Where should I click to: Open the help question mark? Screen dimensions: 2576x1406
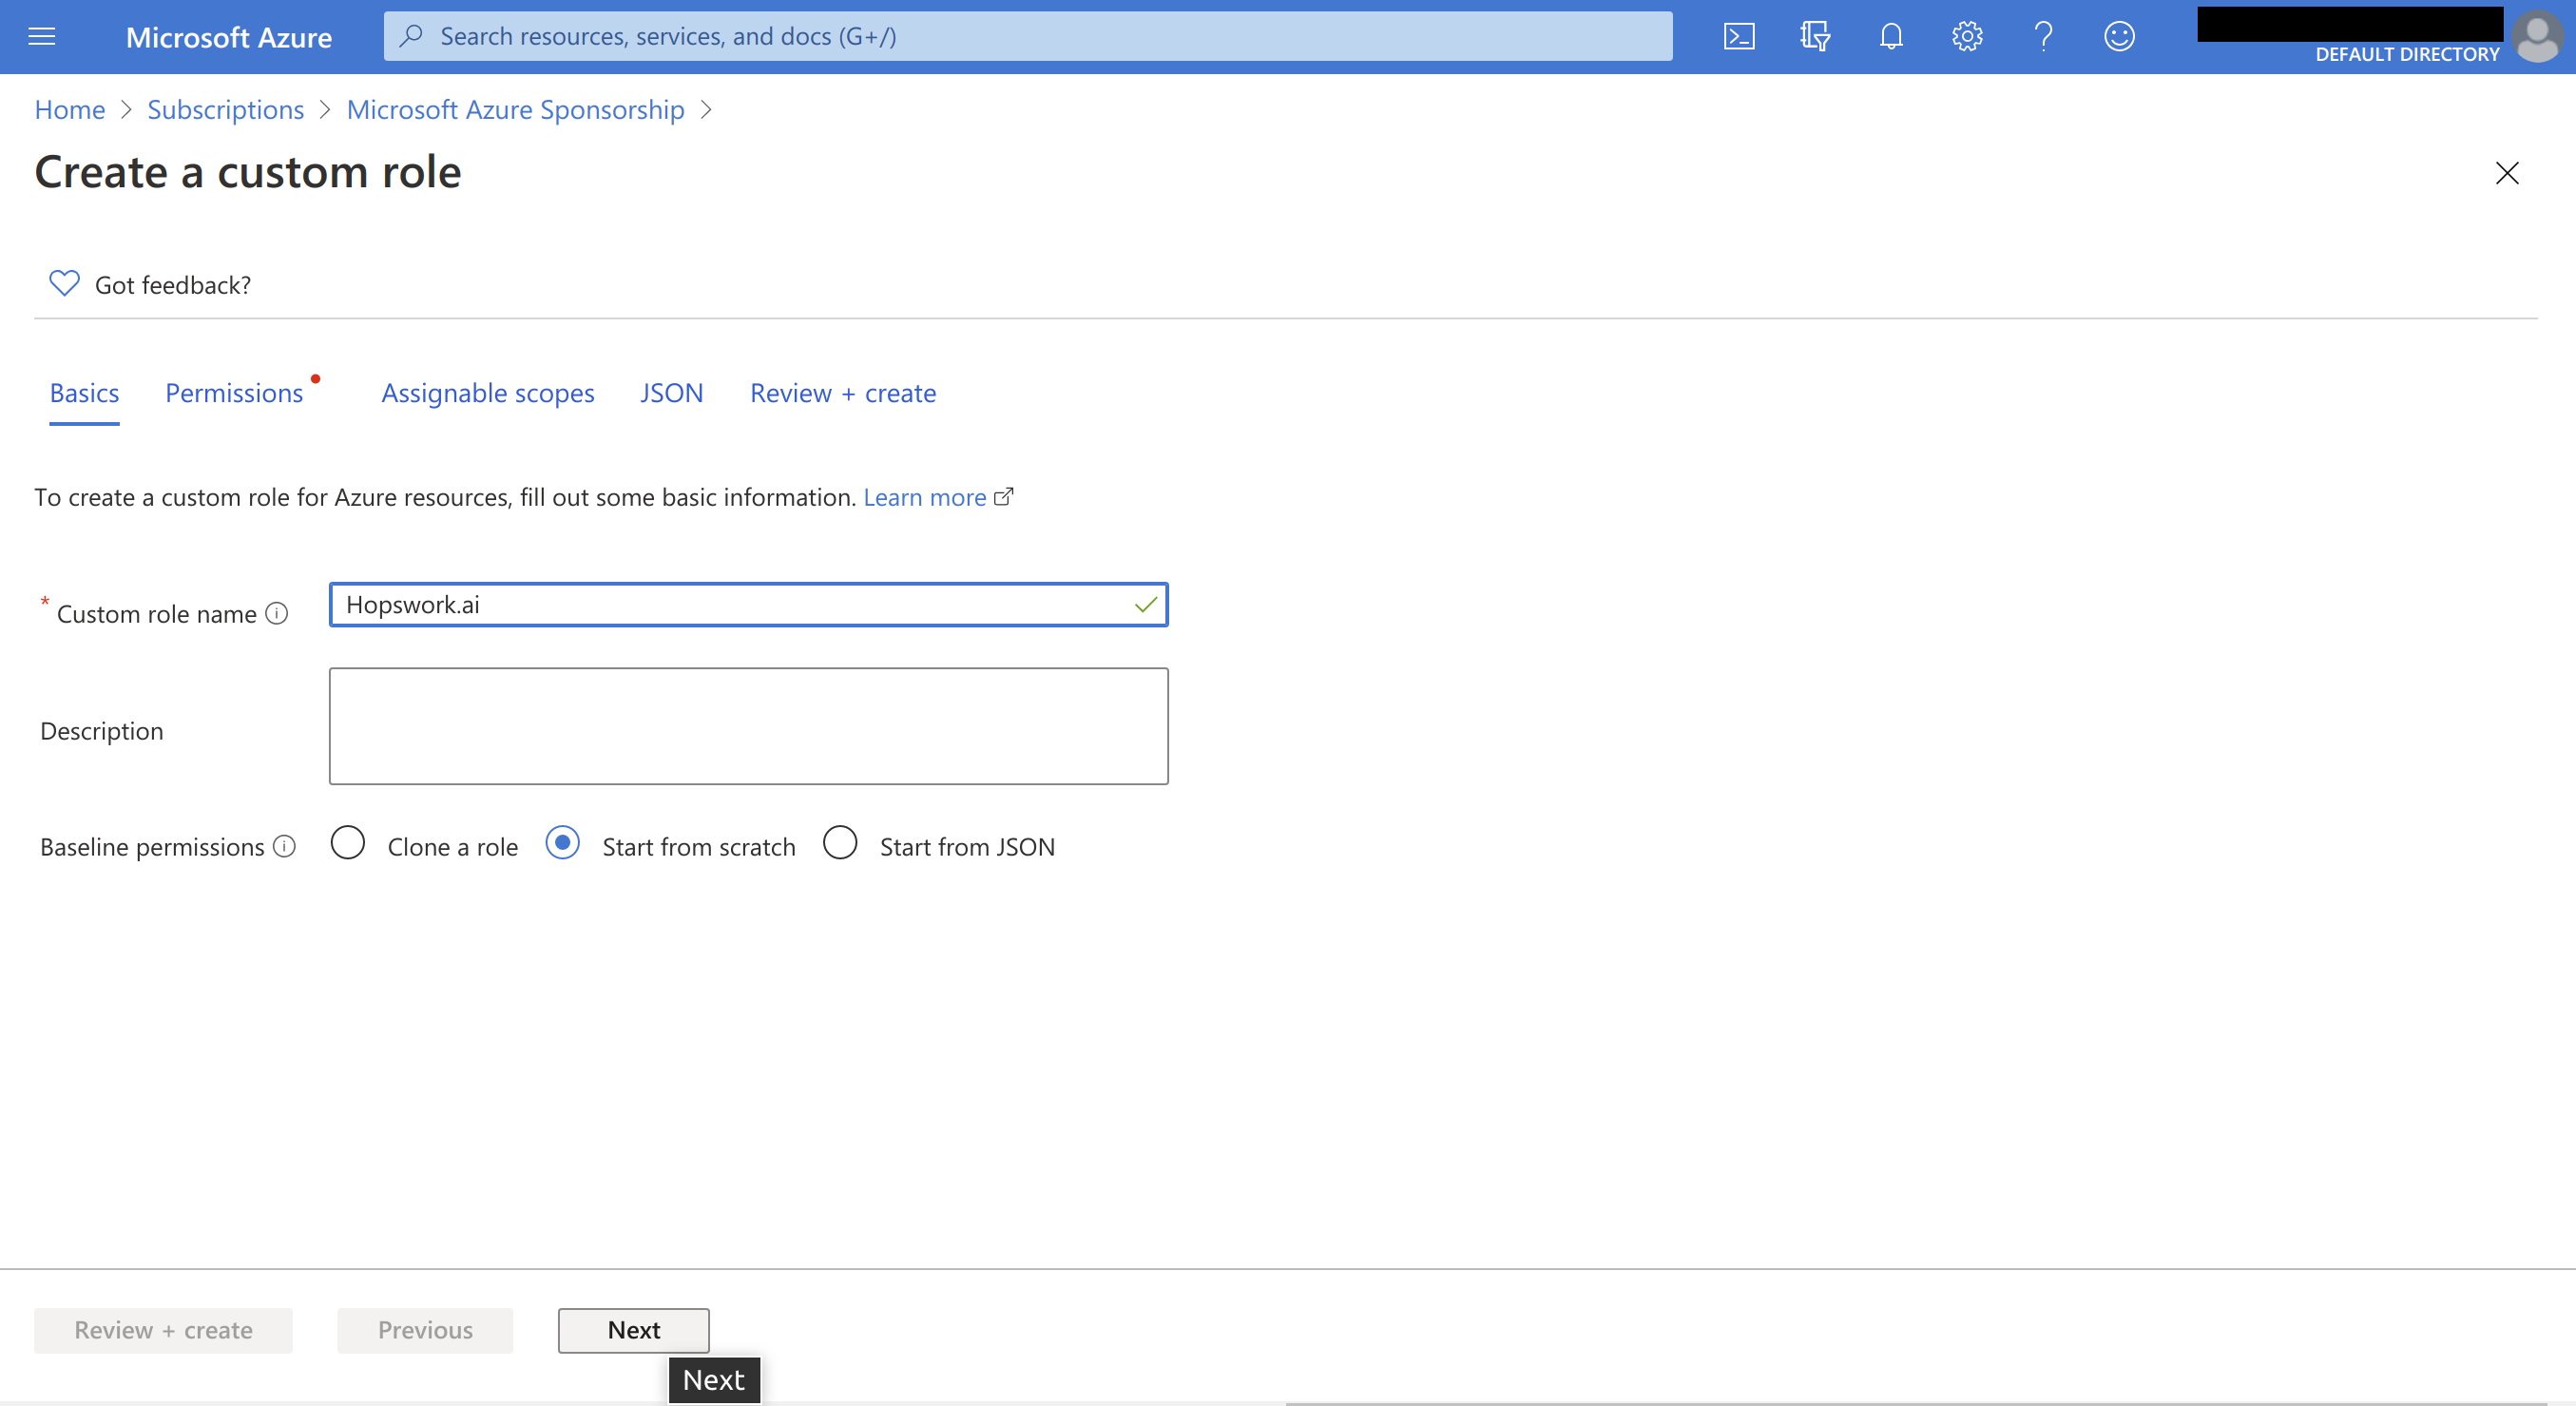pyautogui.click(x=2043, y=37)
